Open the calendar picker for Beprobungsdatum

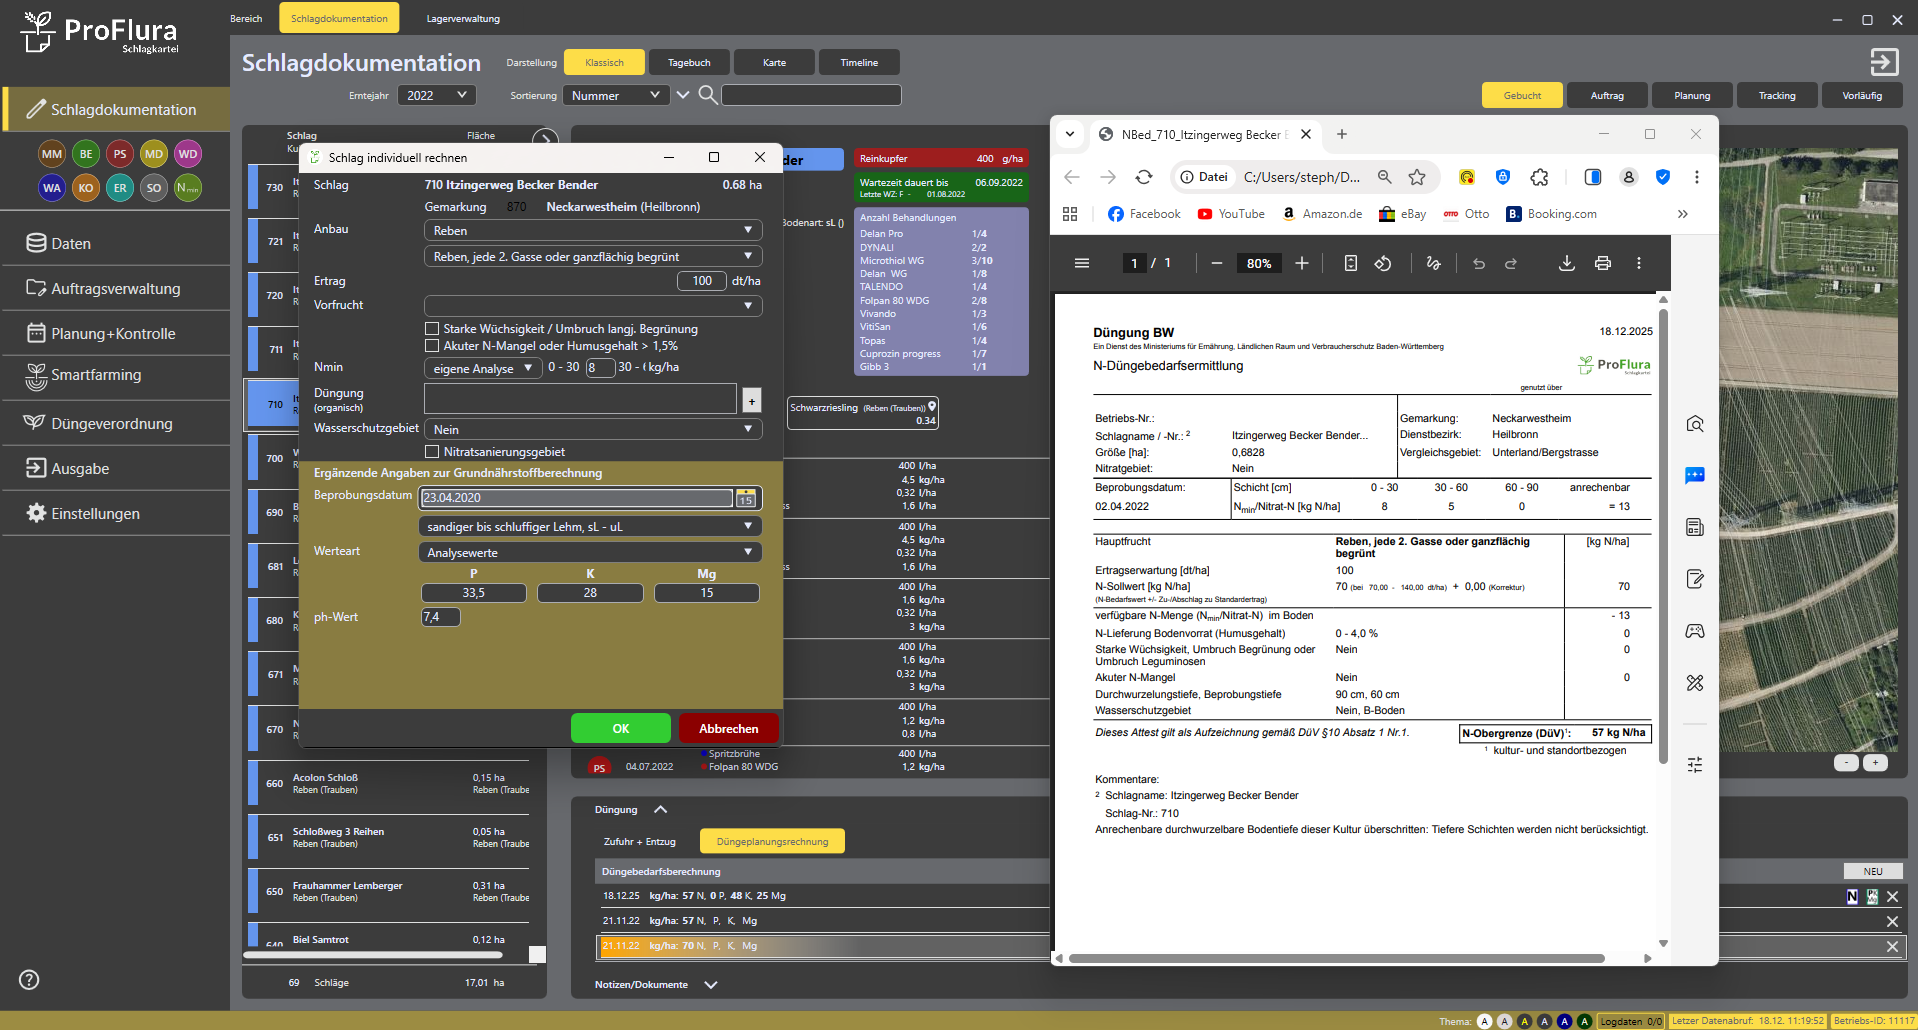(746, 498)
